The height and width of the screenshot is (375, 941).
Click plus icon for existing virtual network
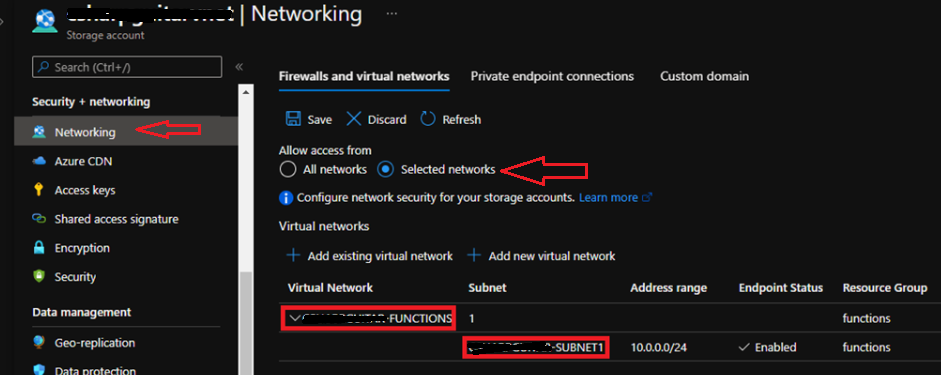[293, 256]
